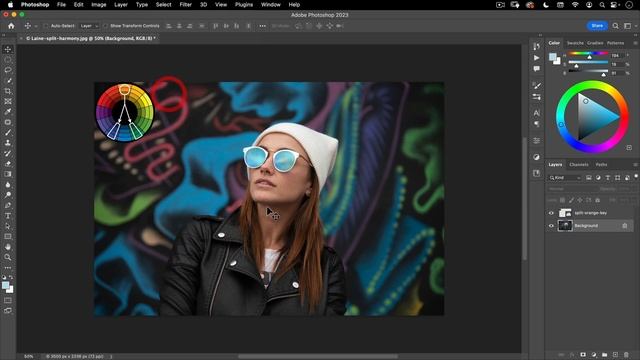Viewport: 640px width, 360px height.
Task: Select the Hand tool
Action: pos(8,247)
